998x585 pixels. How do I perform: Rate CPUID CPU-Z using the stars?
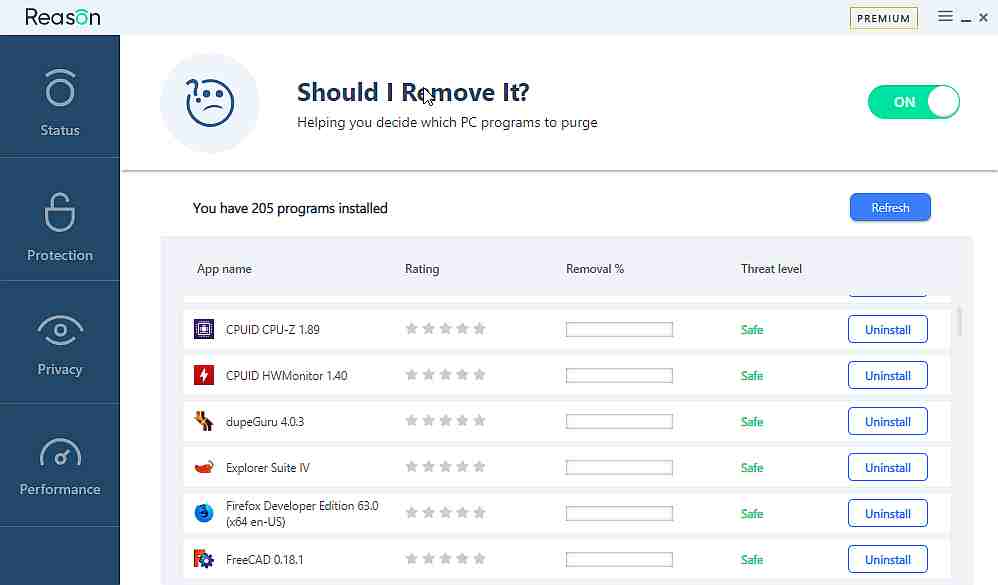coord(446,328)
